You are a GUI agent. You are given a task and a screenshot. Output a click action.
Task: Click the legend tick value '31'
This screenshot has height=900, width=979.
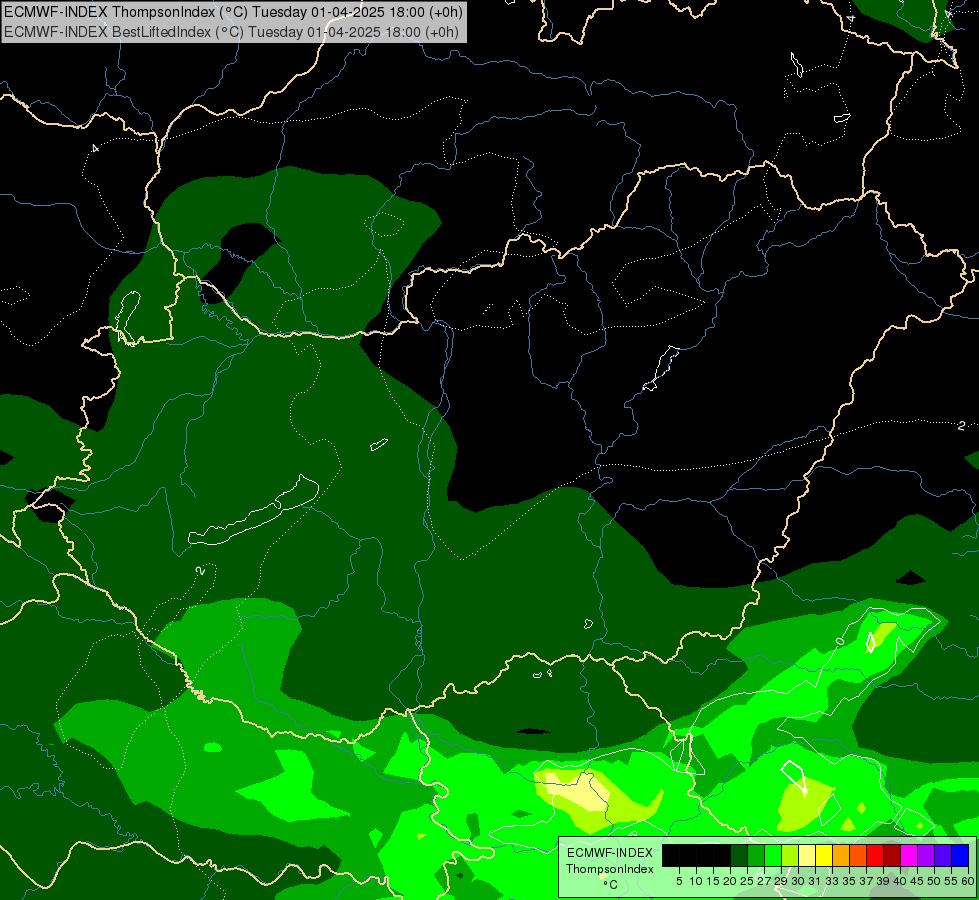(815, 881)
